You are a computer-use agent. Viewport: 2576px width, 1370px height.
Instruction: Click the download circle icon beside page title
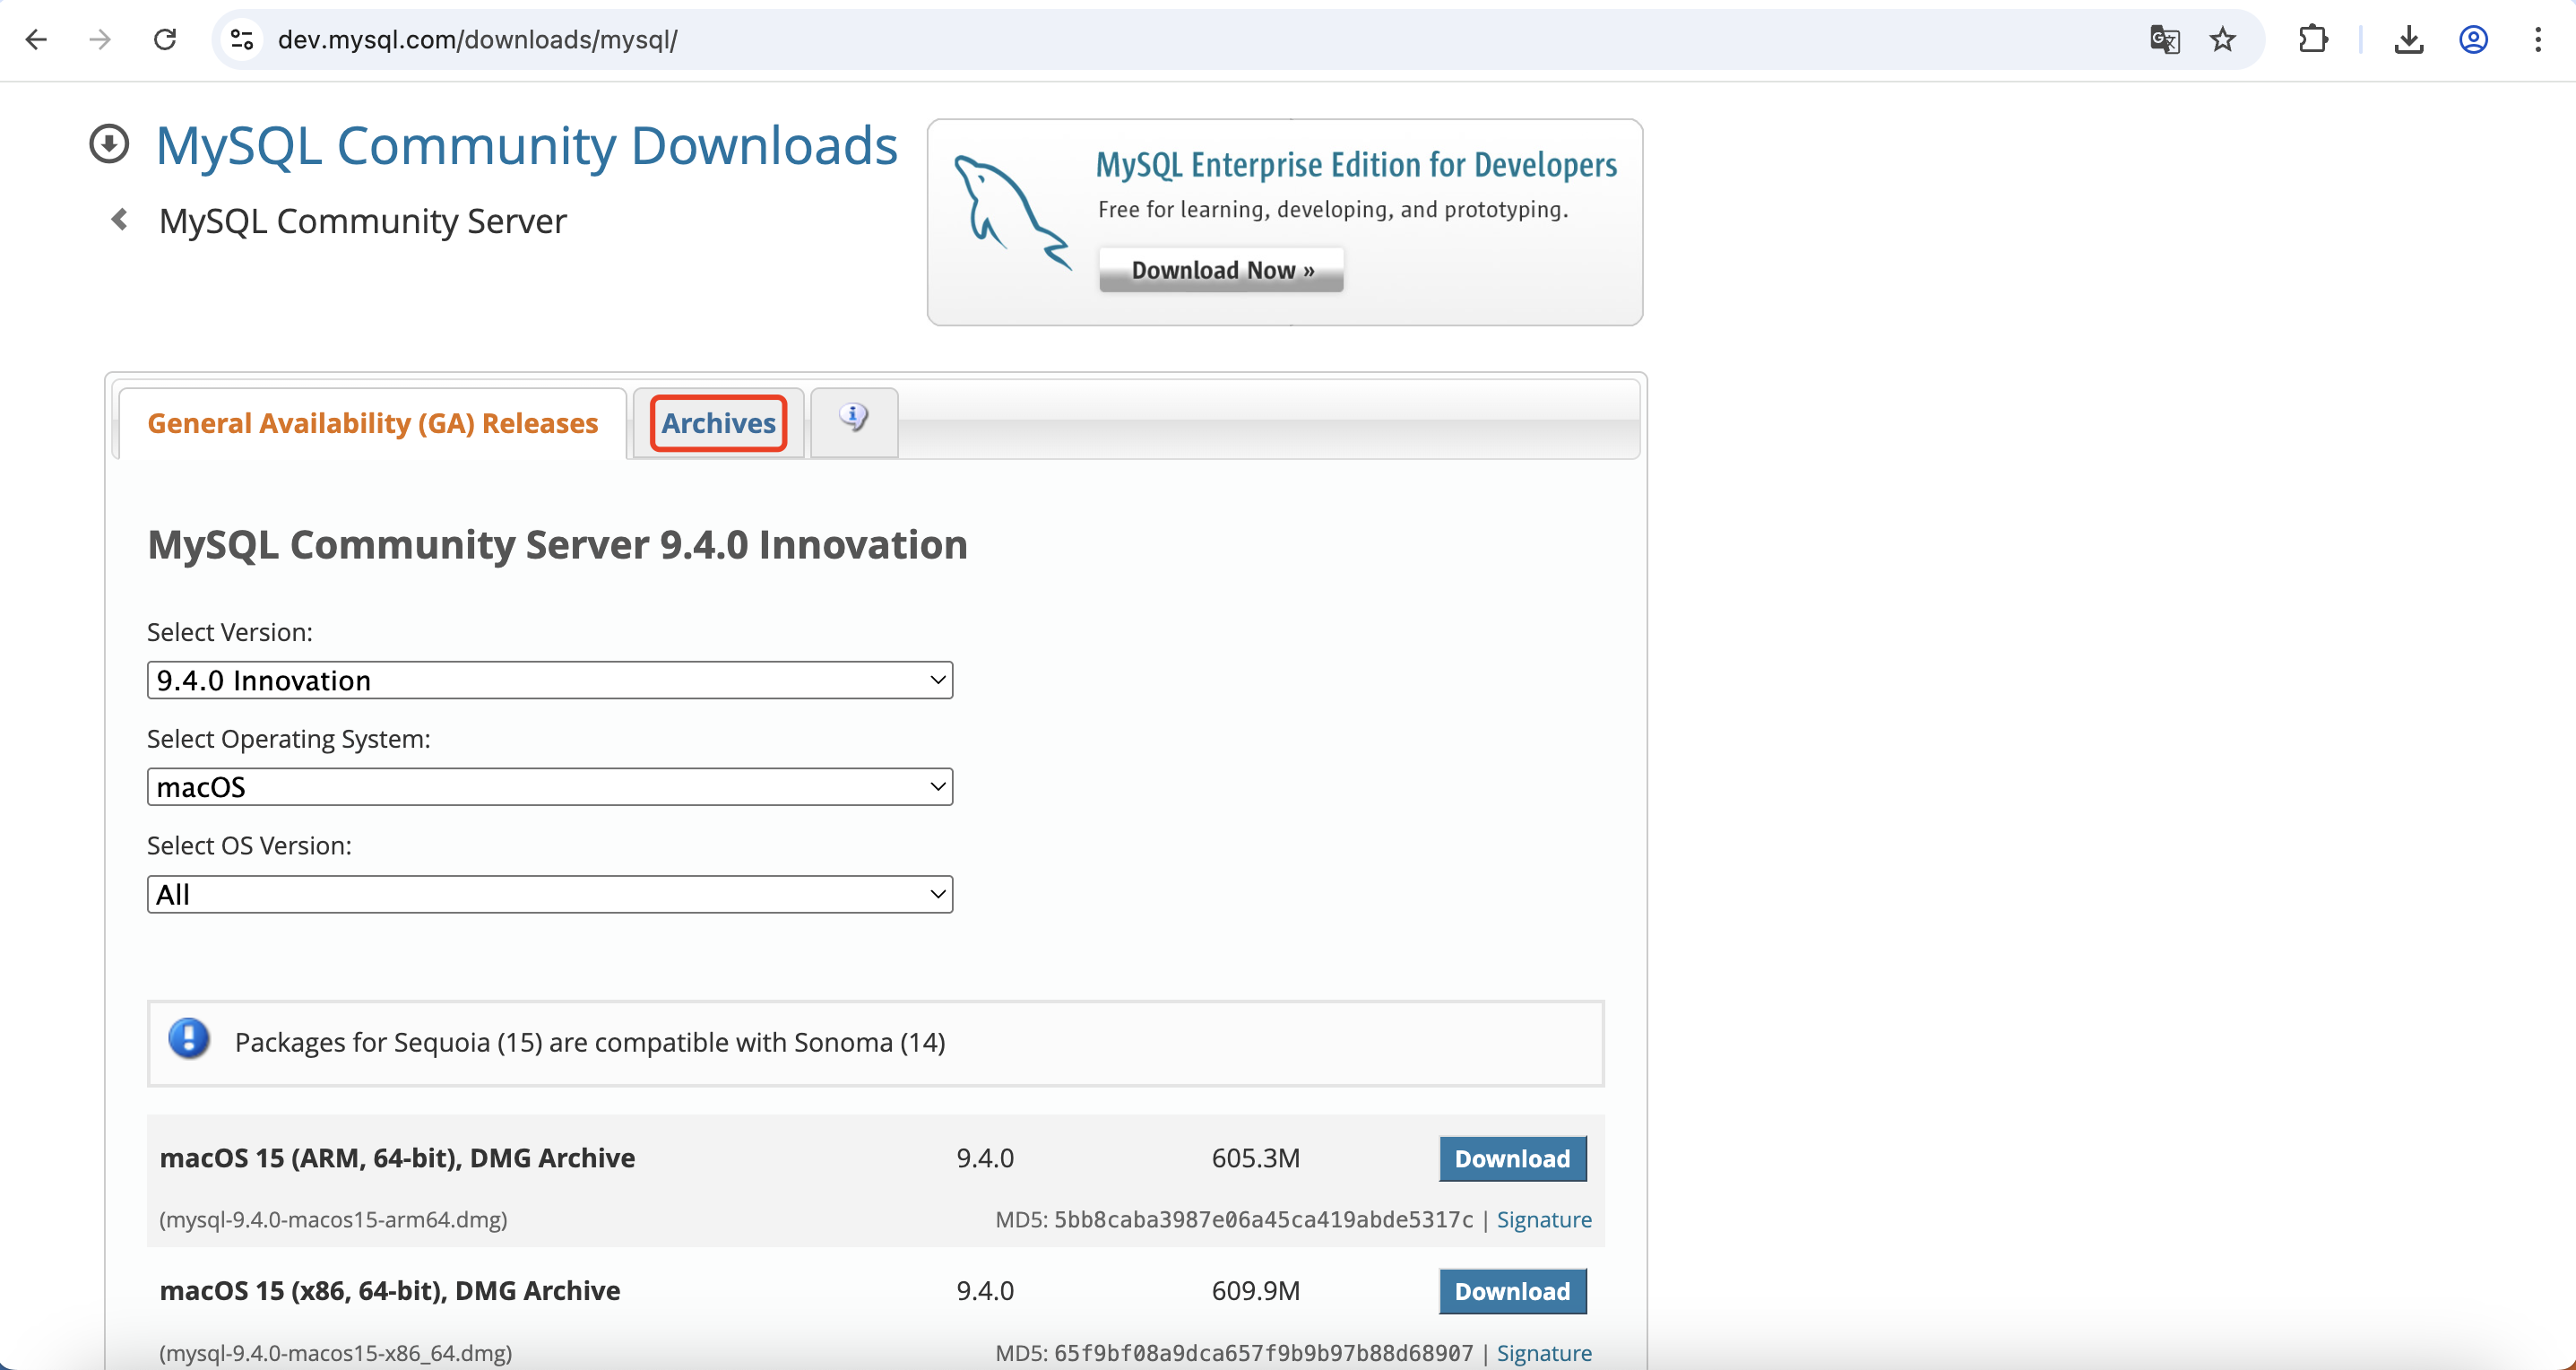coord(109,143)
